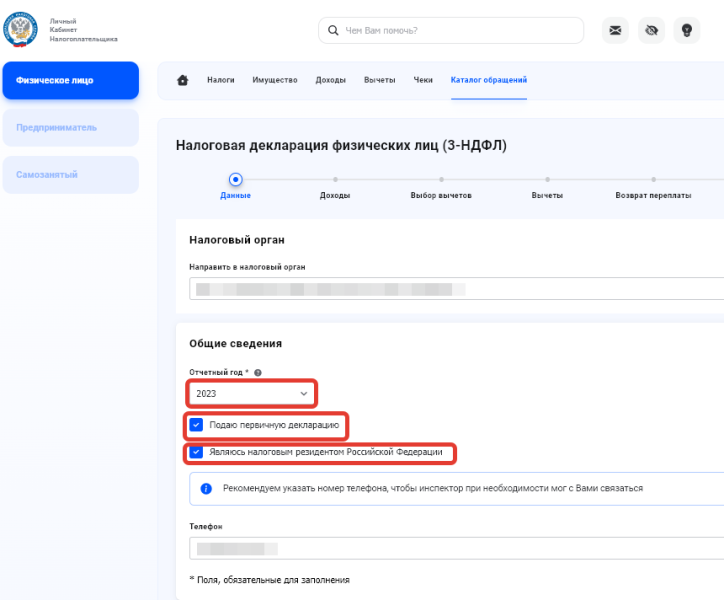Toggle 'Подаю первичную декларацию' checkbox
724x600 pixels.
196,424
